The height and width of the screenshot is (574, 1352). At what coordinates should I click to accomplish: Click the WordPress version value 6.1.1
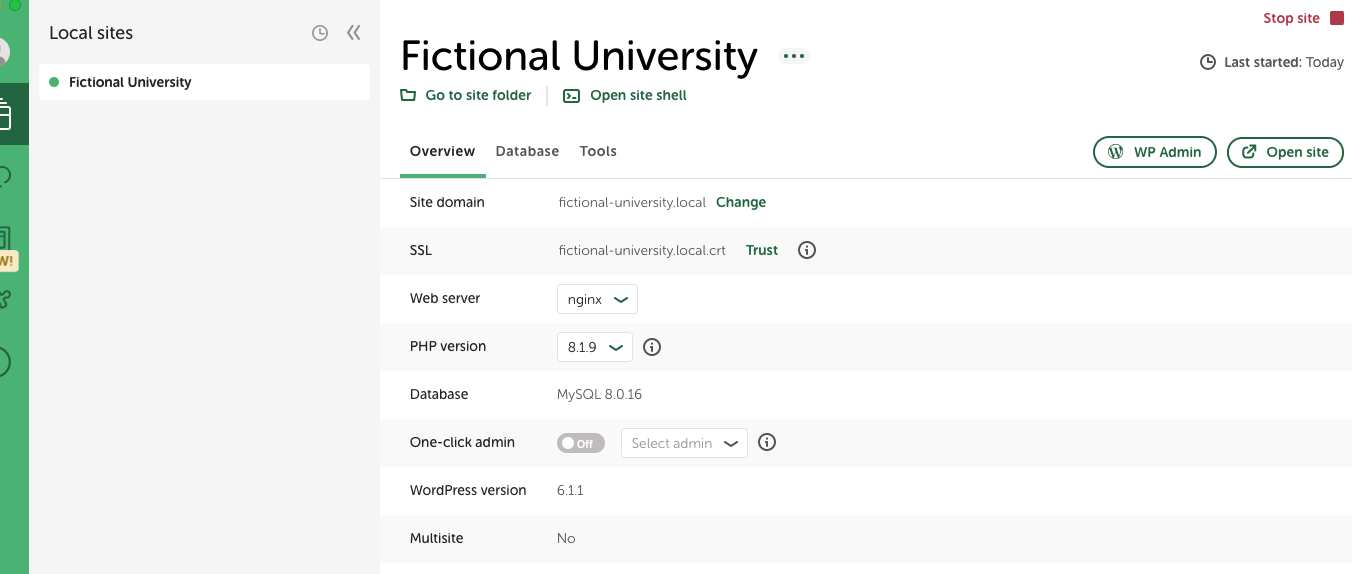tap(570, 490)
